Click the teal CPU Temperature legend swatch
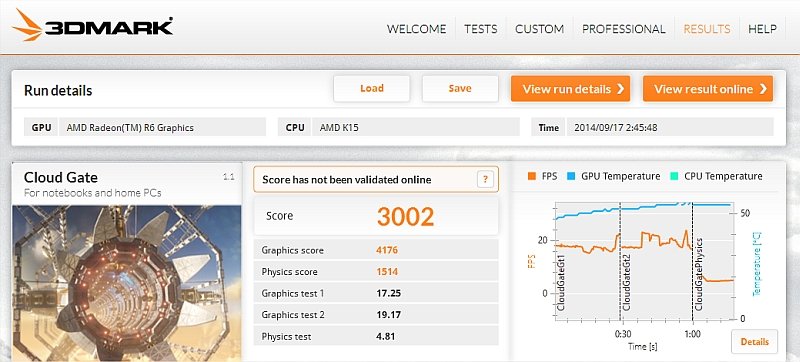Image resolution: width=800 pixels, height=362 pixels. [x=674, y=176]
